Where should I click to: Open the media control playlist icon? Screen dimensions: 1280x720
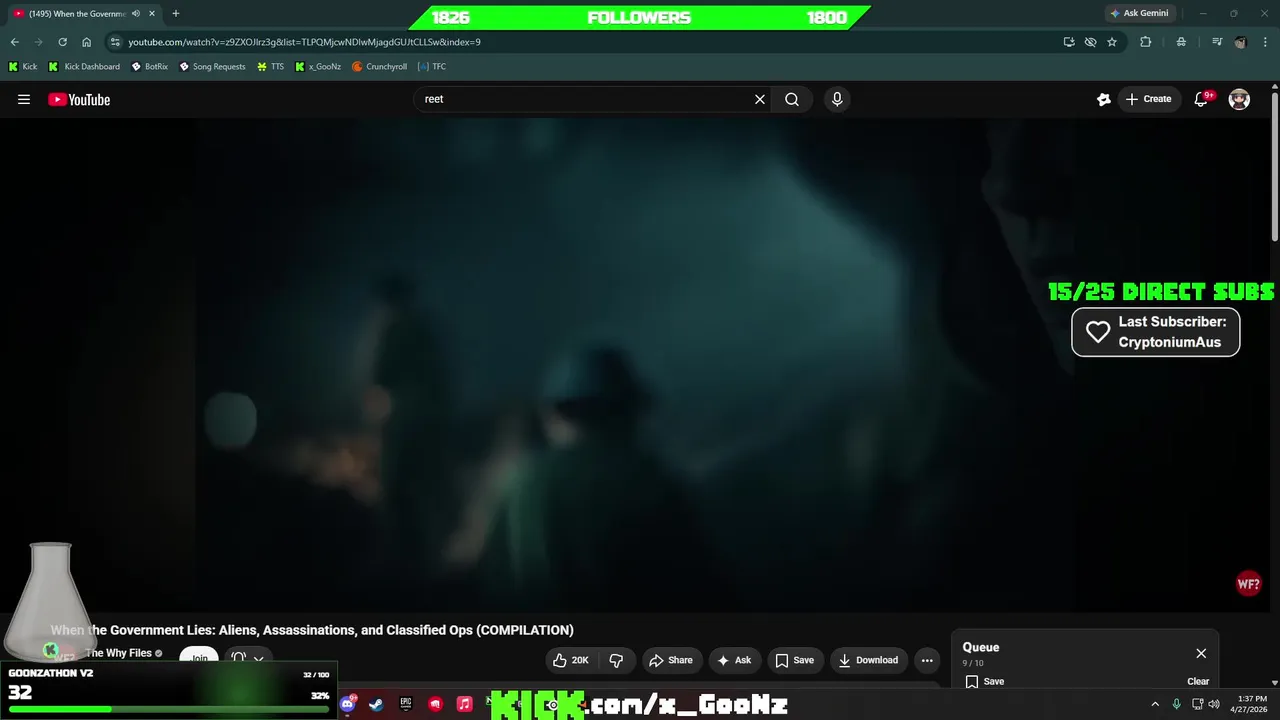pyautogui.click(x=1217, y=42)
